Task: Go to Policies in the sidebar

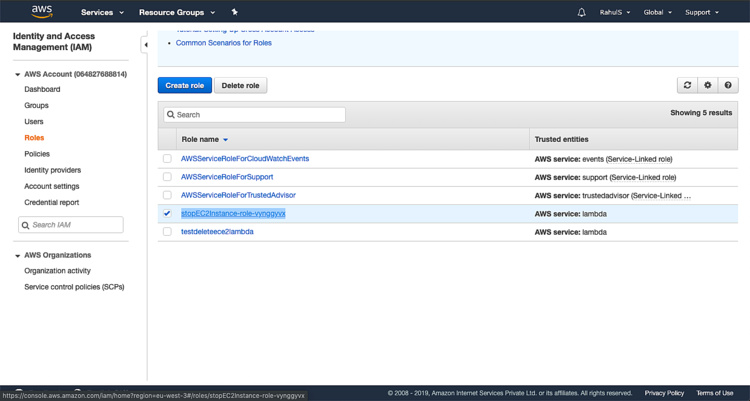Action: pyautogui.click(x=37, y=154)
